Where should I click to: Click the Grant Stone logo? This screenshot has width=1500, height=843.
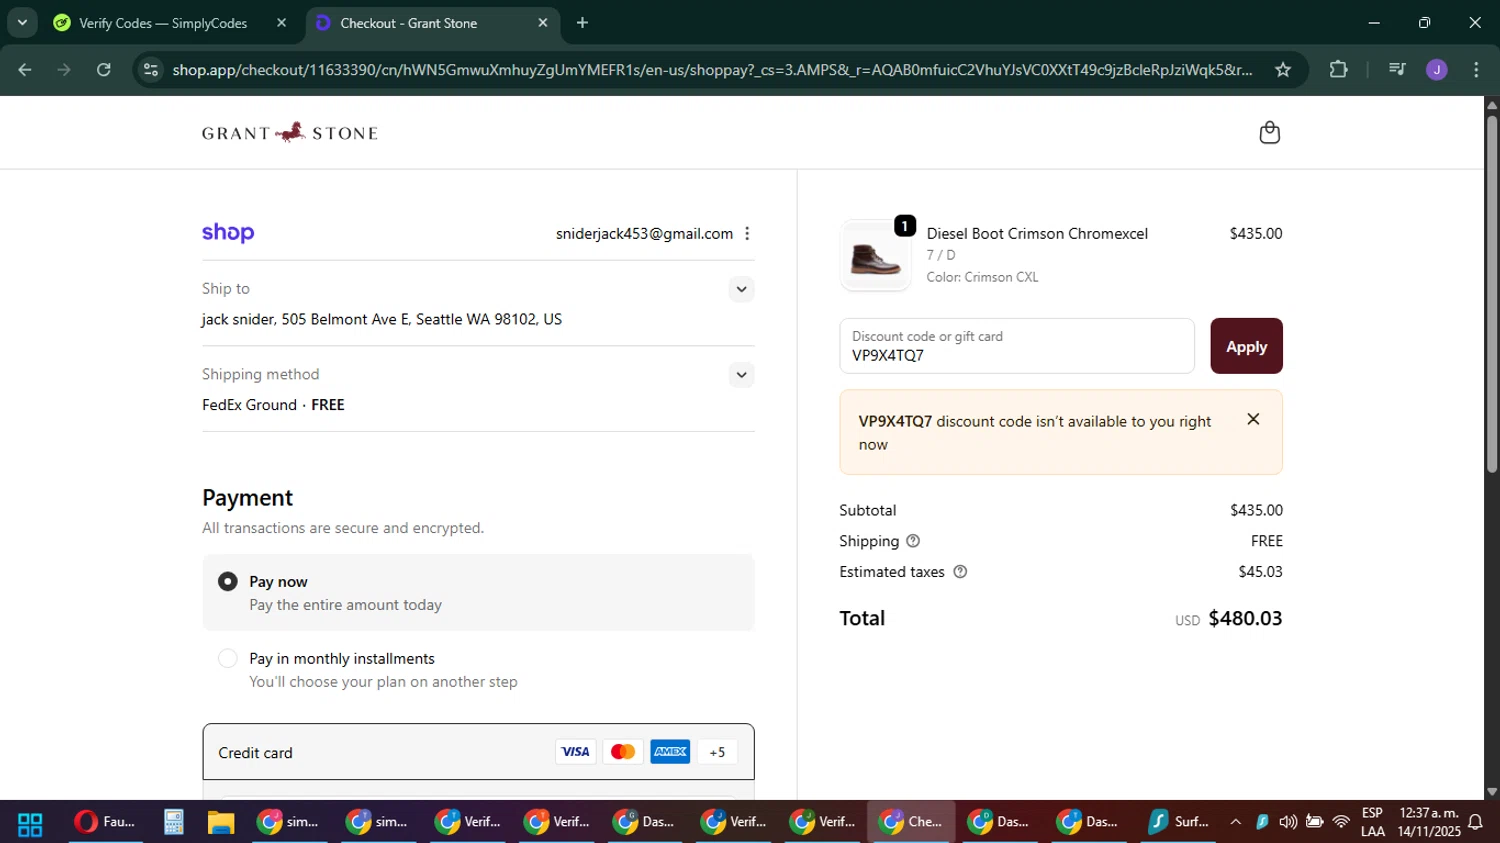tap(290, 132)
